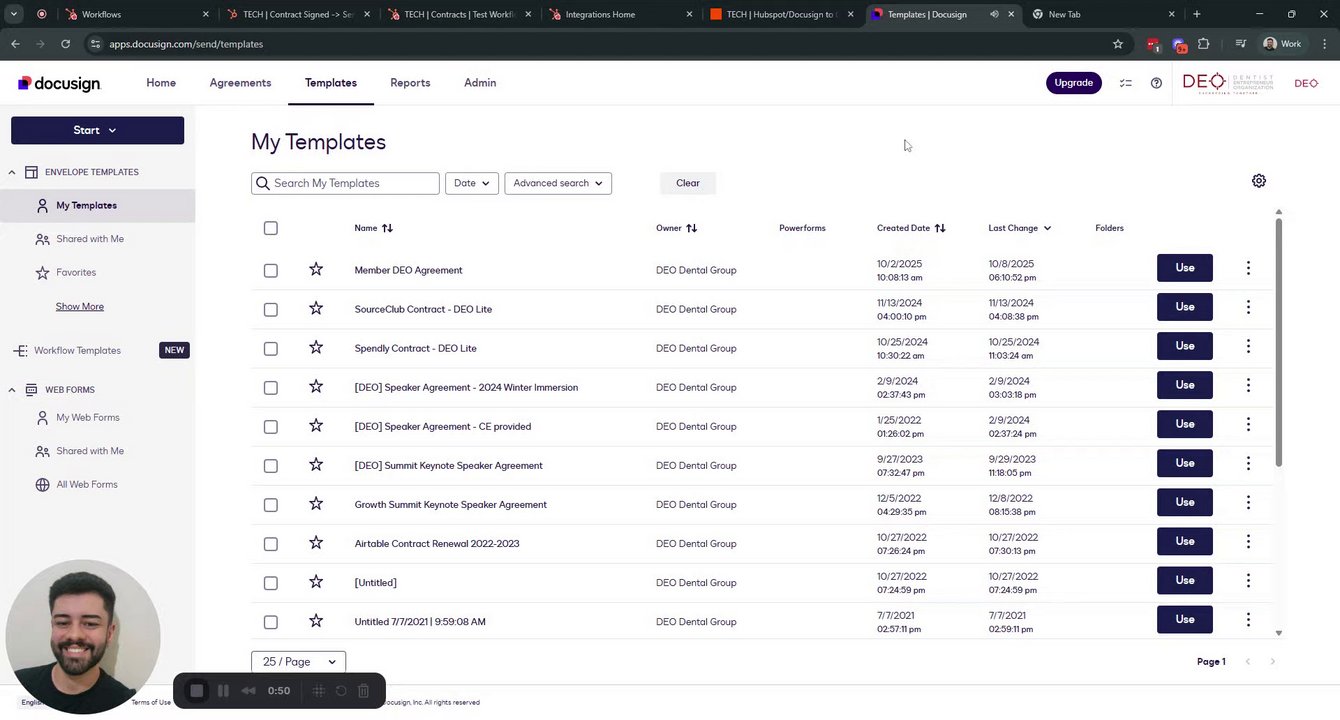The image size is (1340, 720).
Task: Open the checklist icon beside Upgrade
Action: [x=1126, y=83]
